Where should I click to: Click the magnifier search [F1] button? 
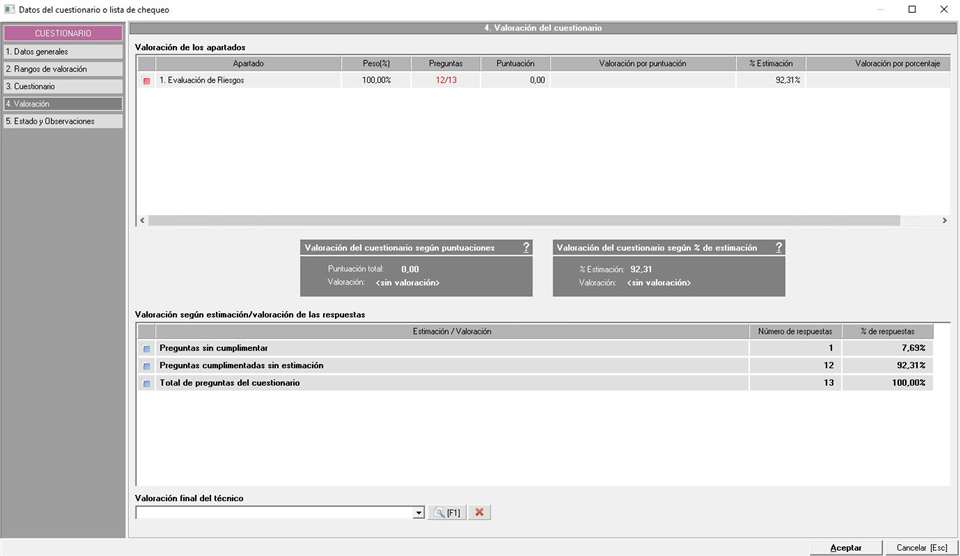(446, 513)
